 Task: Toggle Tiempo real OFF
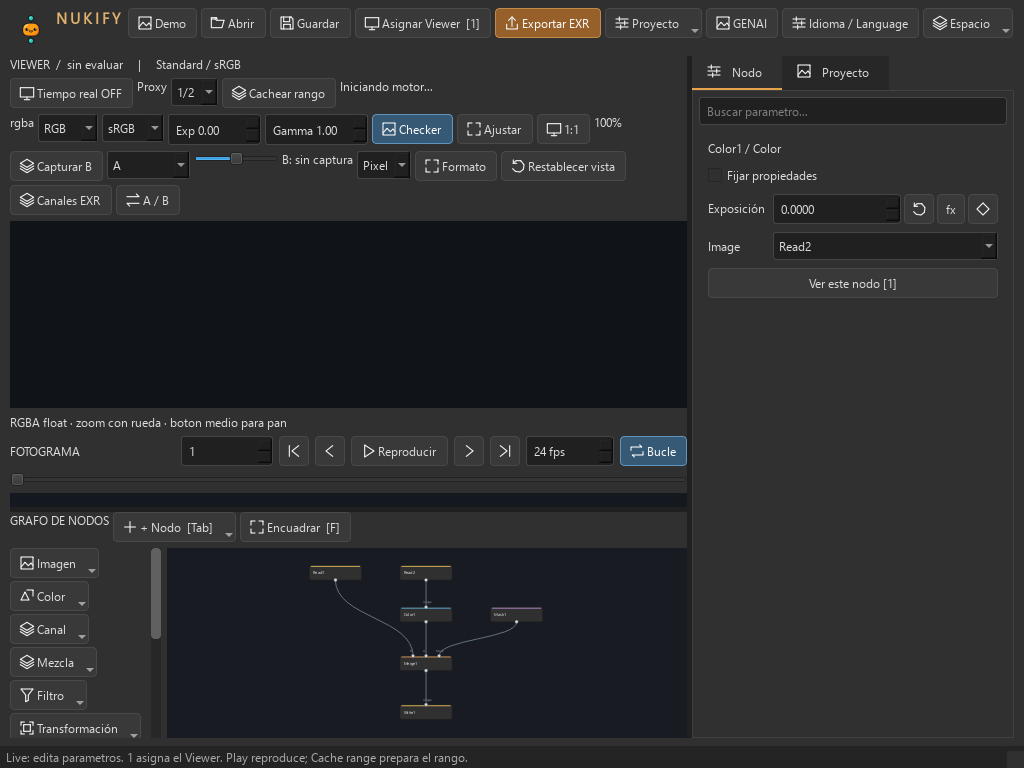(x=71, y=93)
